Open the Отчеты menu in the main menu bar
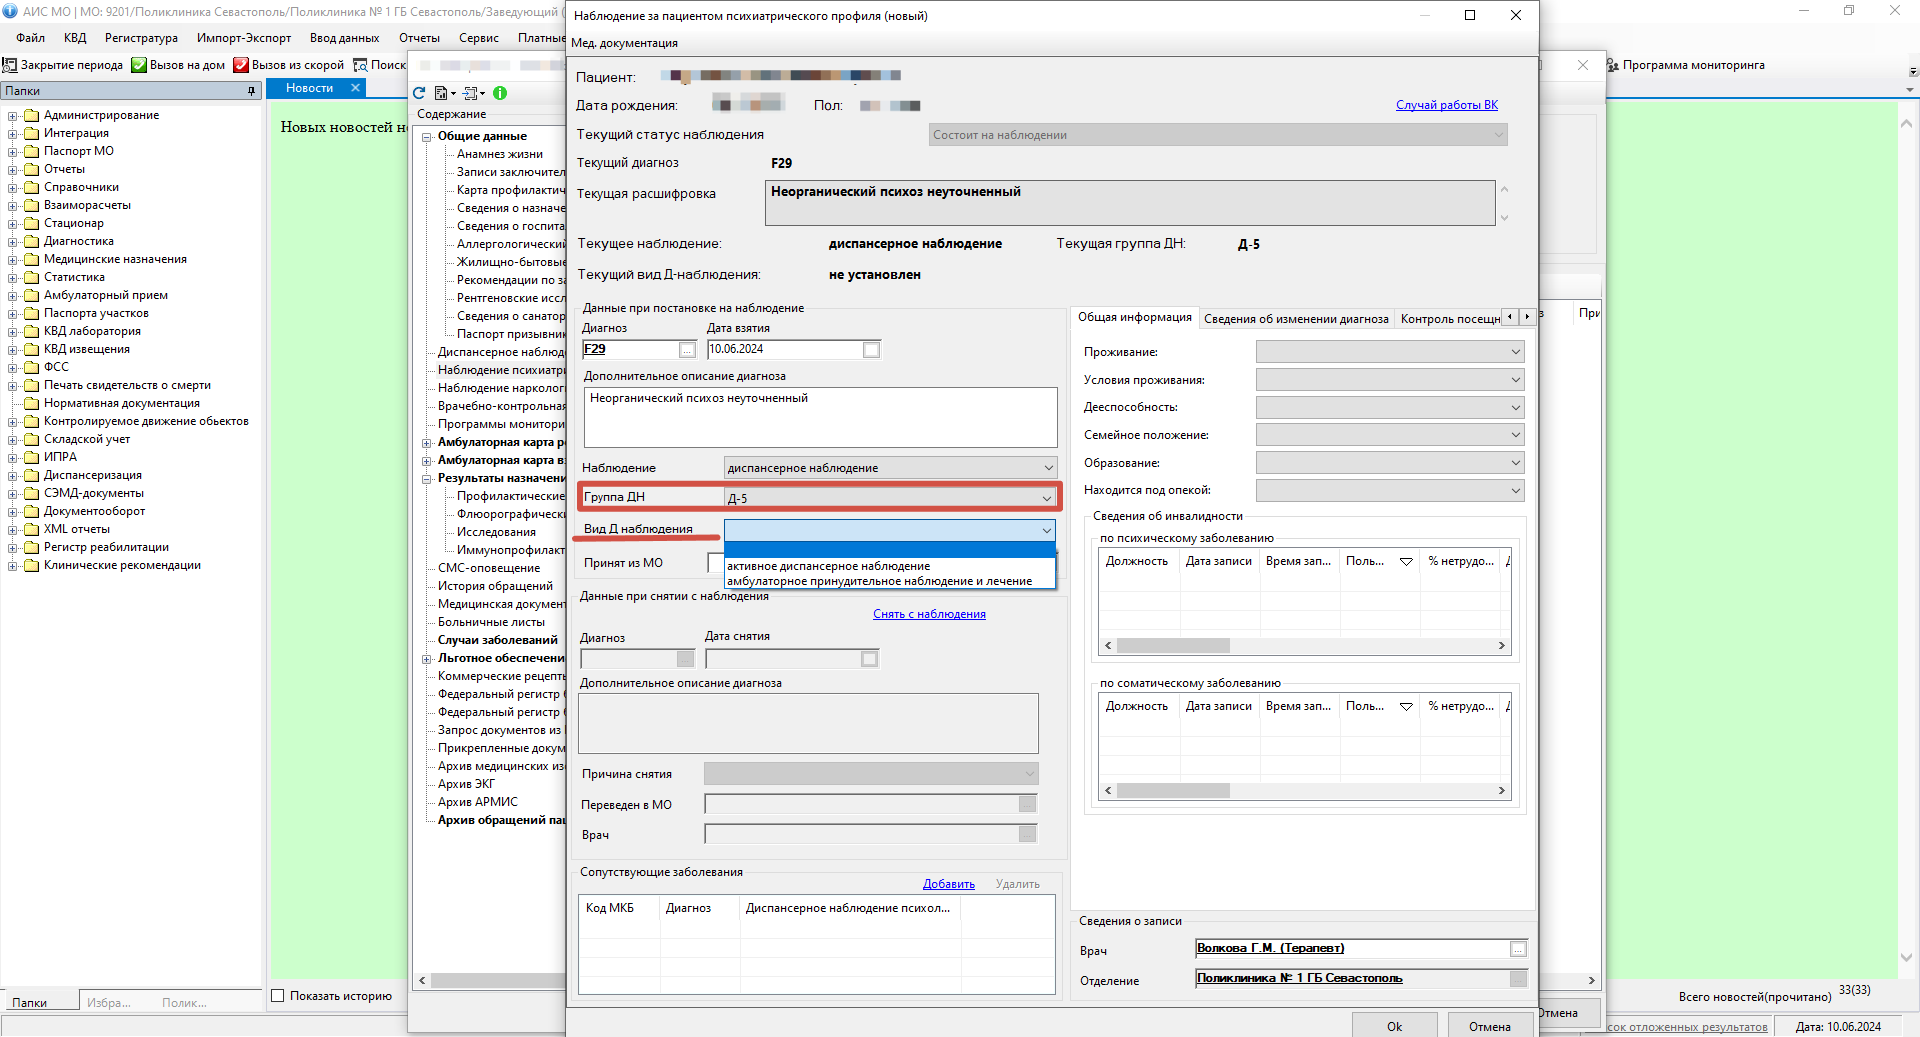The image size is (1920, 1037). coord(419,38)
